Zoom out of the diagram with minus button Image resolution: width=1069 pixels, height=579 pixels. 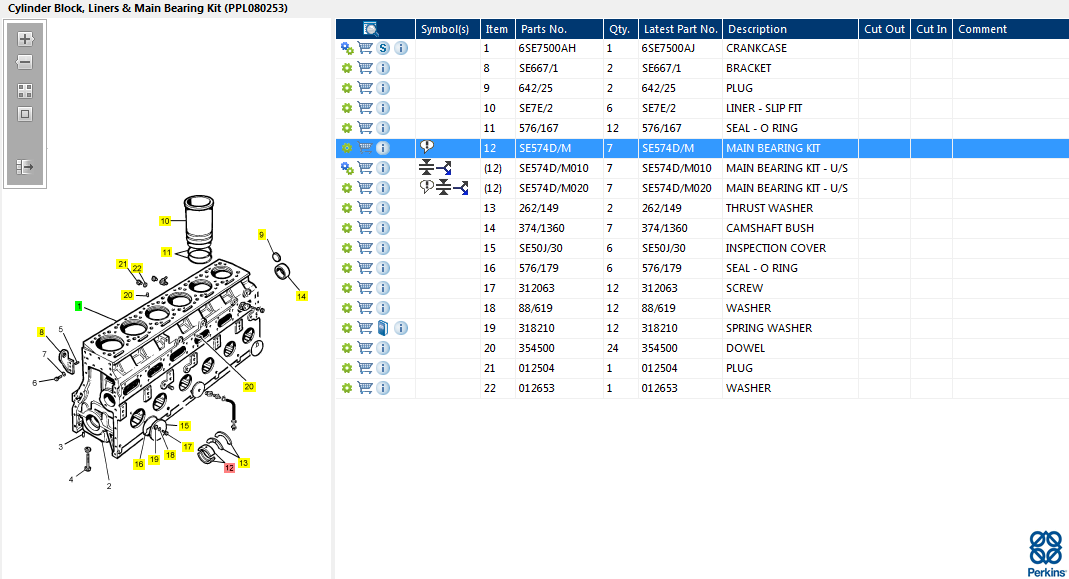pyautogui.click(x=25, y=62)
